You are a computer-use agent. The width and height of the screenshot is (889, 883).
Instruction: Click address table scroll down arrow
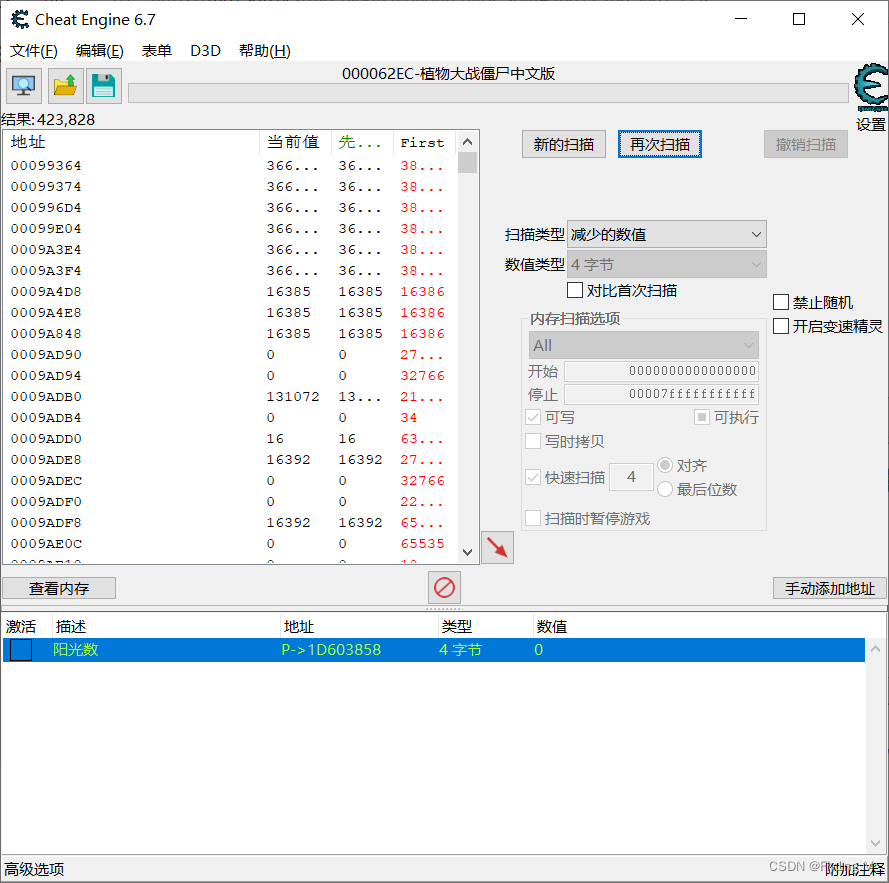(x=875, y=843)
